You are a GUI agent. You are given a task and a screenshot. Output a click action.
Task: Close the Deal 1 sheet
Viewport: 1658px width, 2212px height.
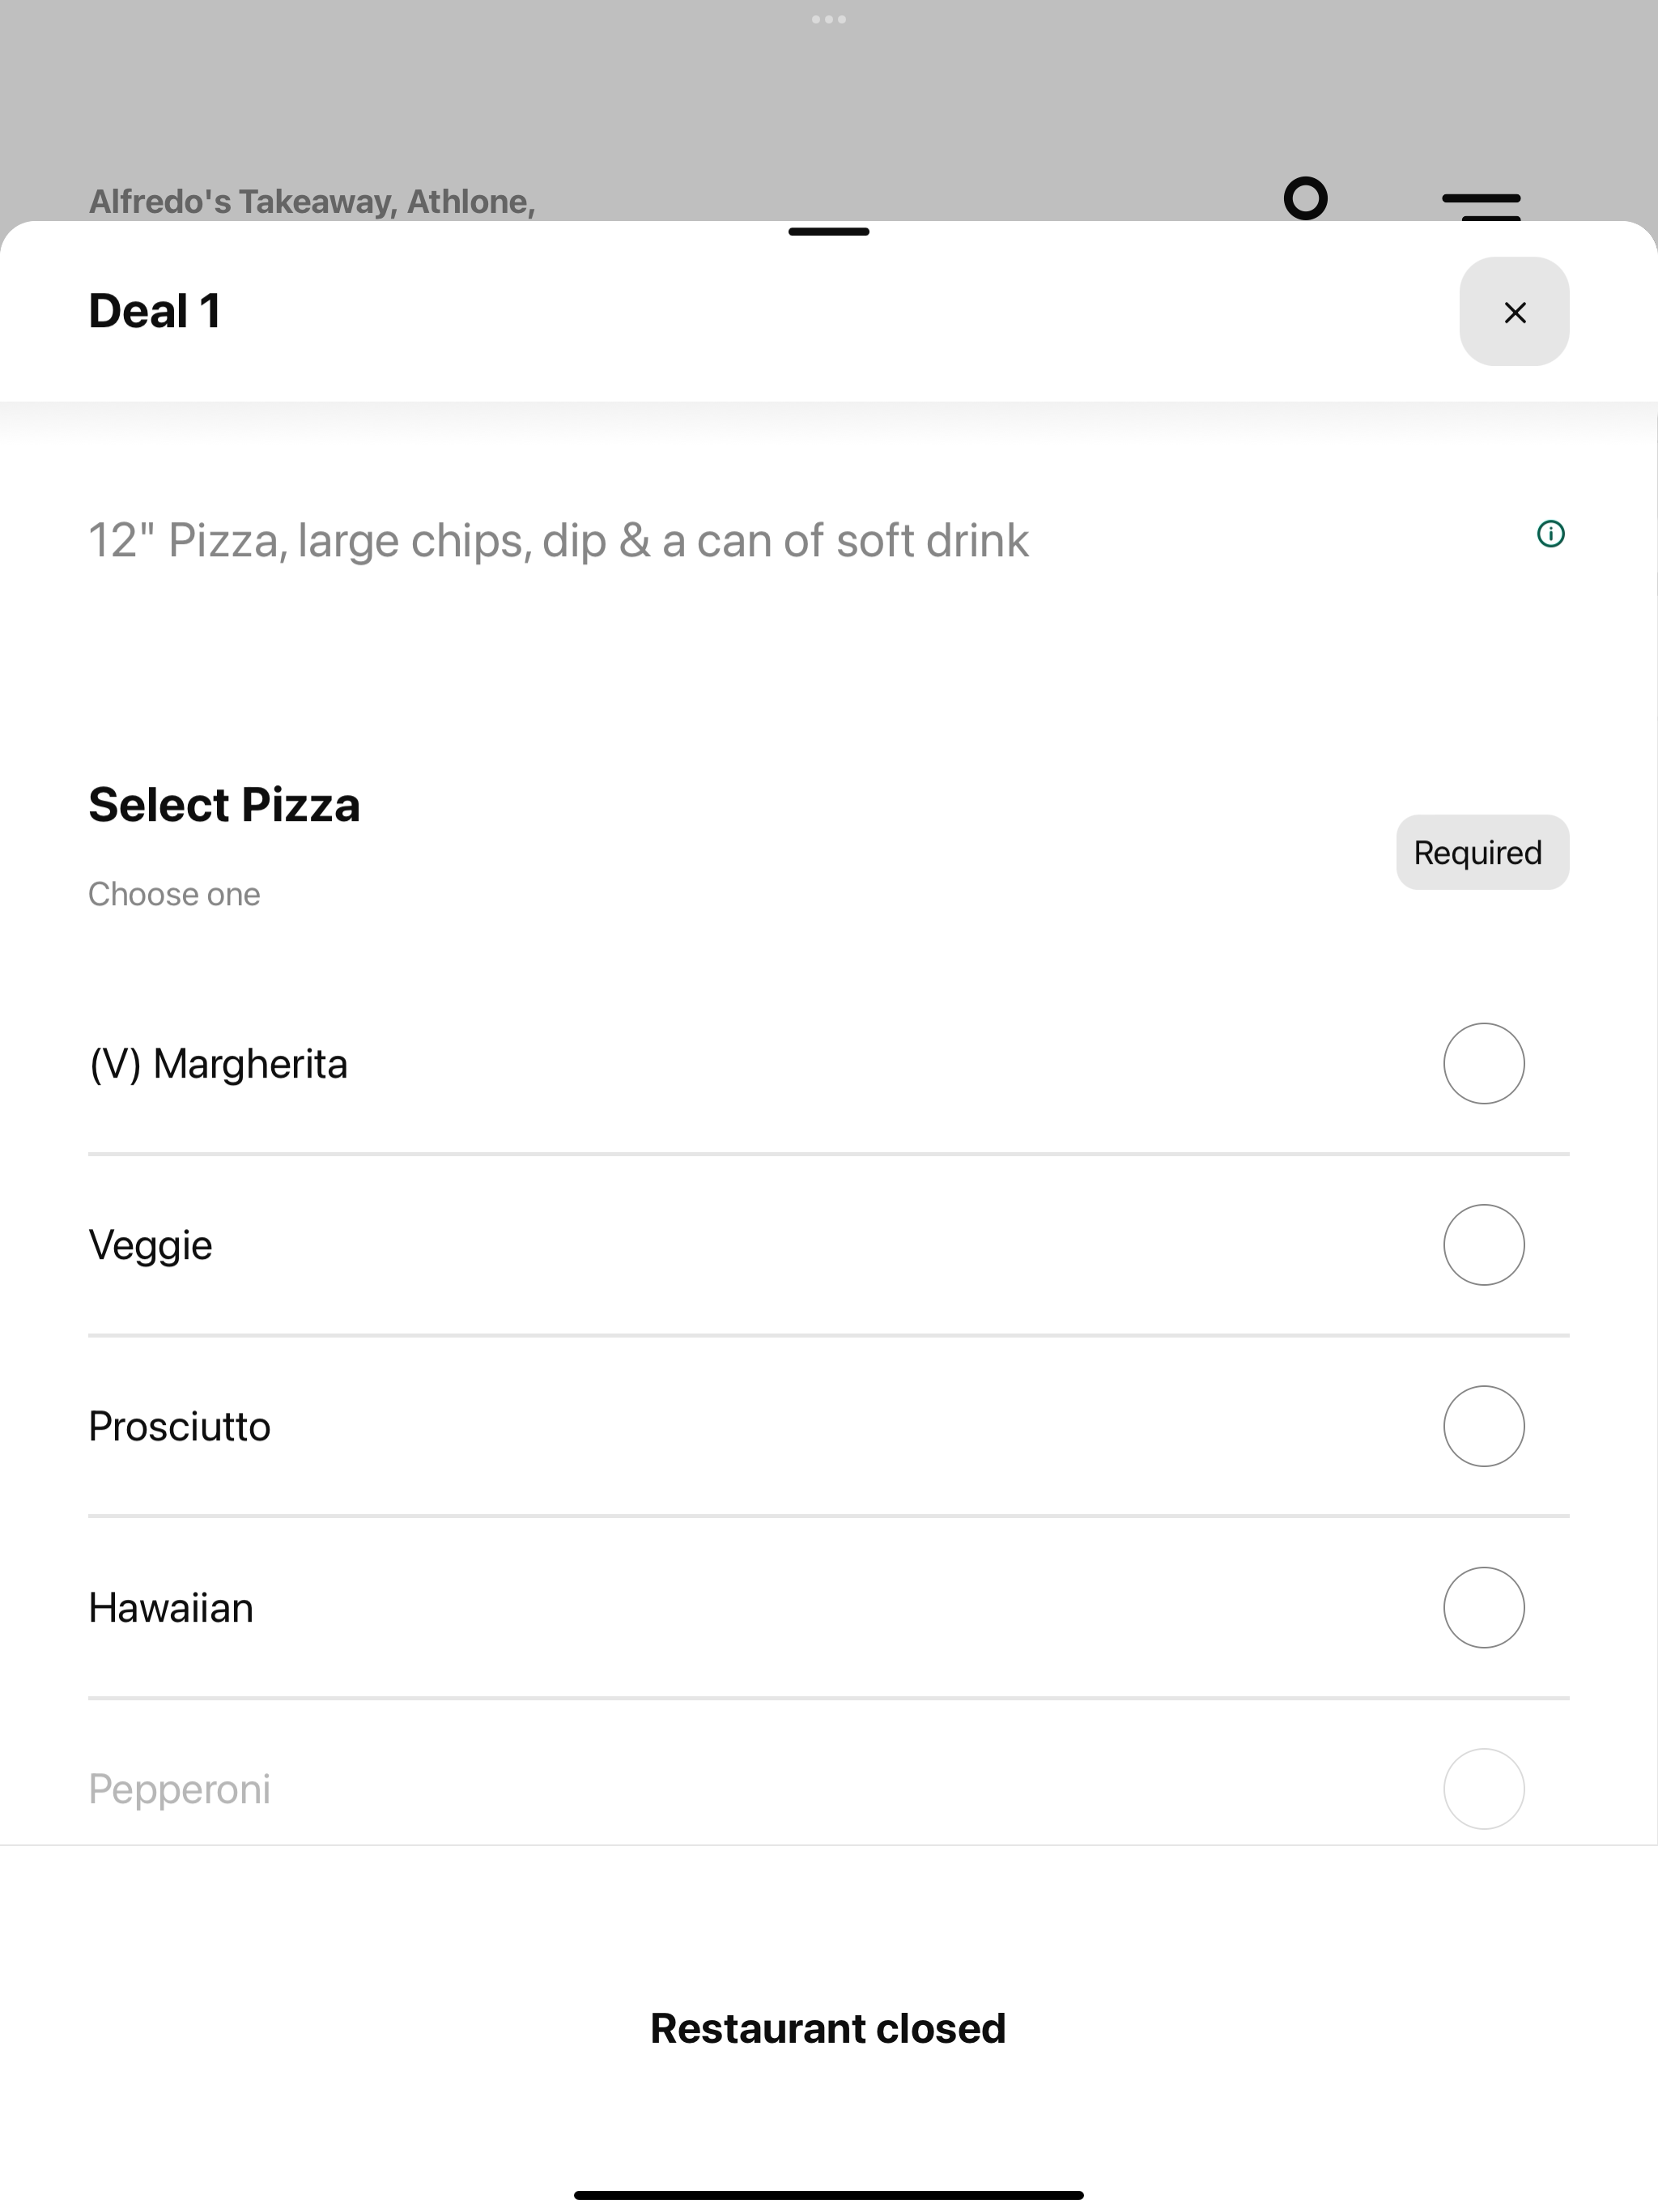(x=1514, y=312)
